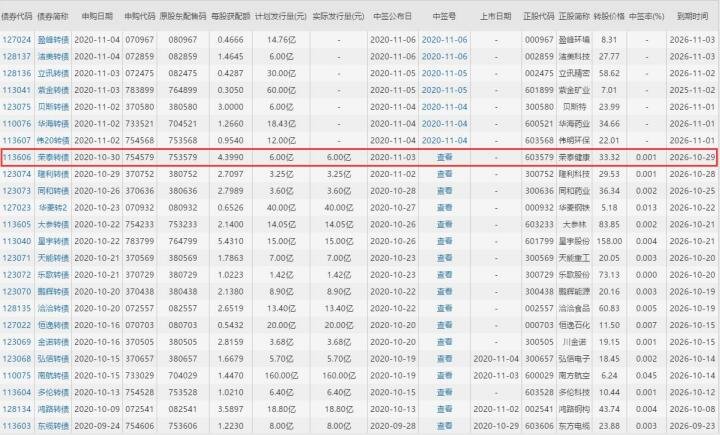Open 中签号 link 2020-11-04 in row 123075

tap(444, 107)
